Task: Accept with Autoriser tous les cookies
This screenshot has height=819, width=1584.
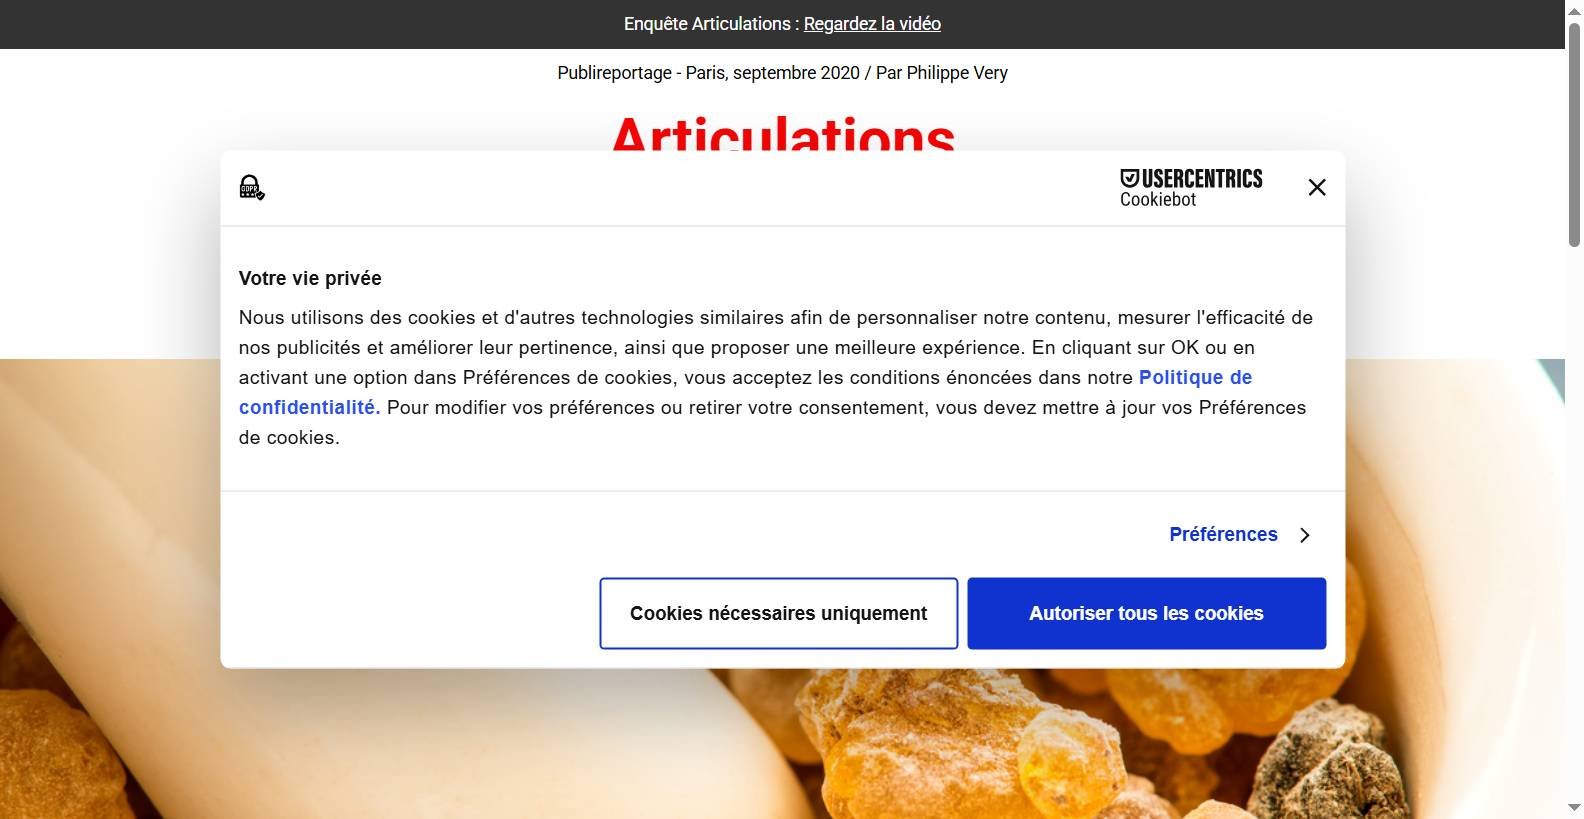Action: [1146, 613]
